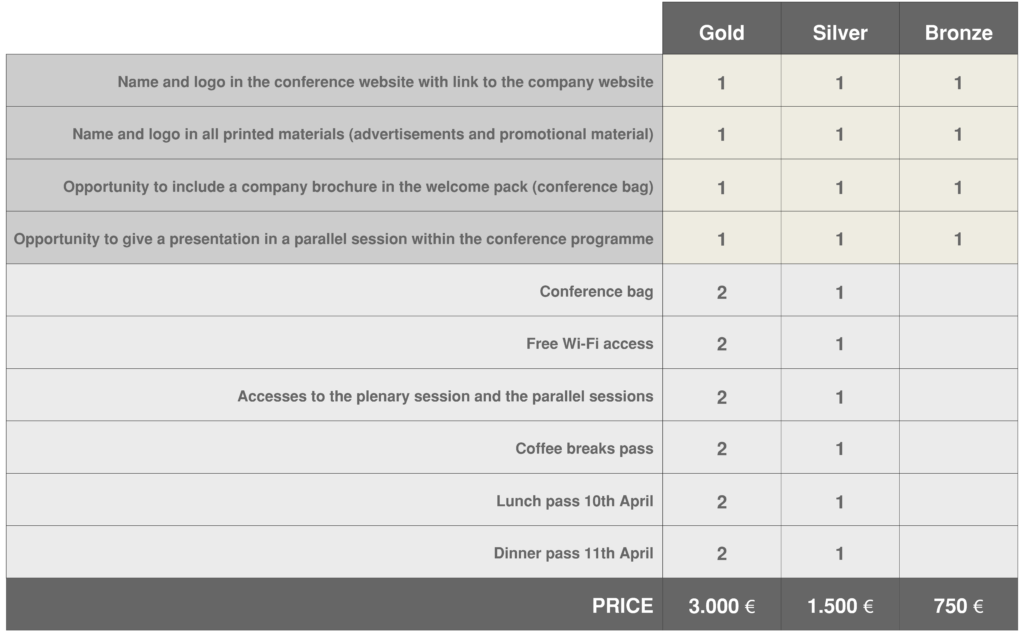Screen dimensions: 1024x635
Task: Click the Dinner pass 11th April label
Action: pyautogui.click(x=573, y=553)
